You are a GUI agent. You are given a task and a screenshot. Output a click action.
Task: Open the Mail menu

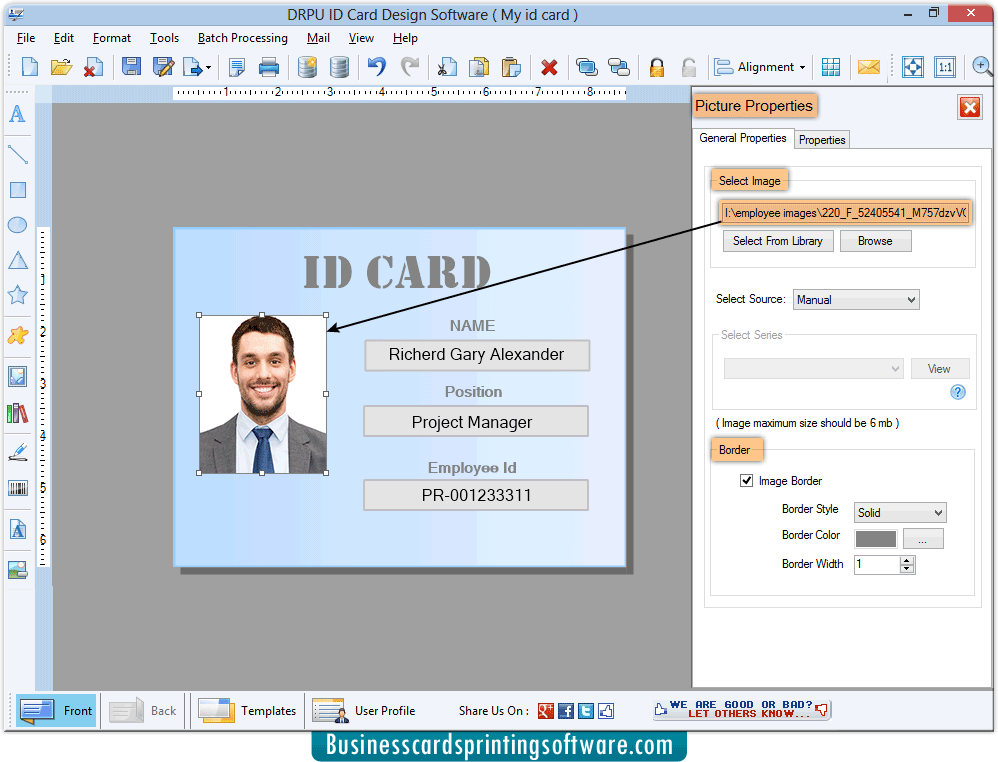click(318, 38)
